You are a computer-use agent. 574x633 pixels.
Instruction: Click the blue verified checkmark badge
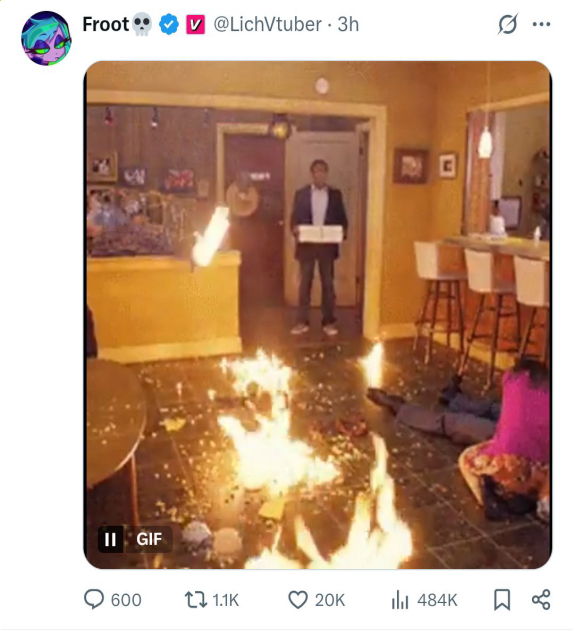tap(169, 25)
